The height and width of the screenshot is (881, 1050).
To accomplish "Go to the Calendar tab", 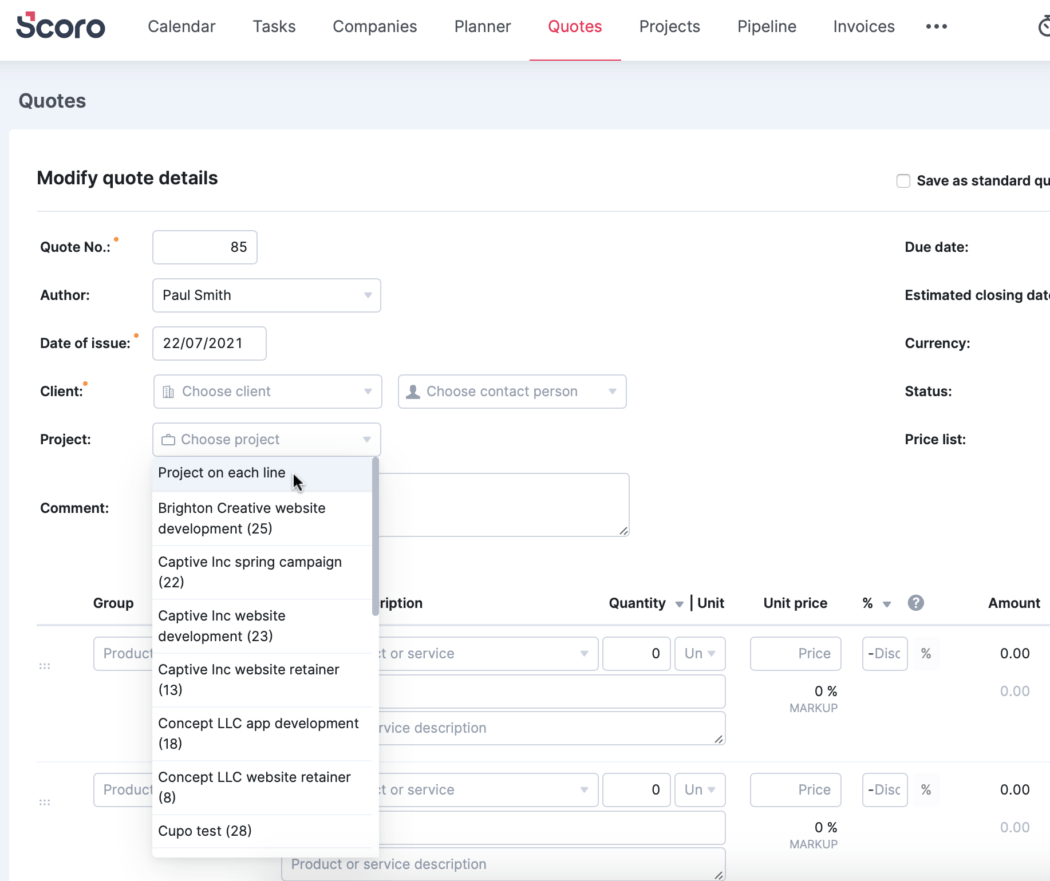I will [x=181, y=27].
